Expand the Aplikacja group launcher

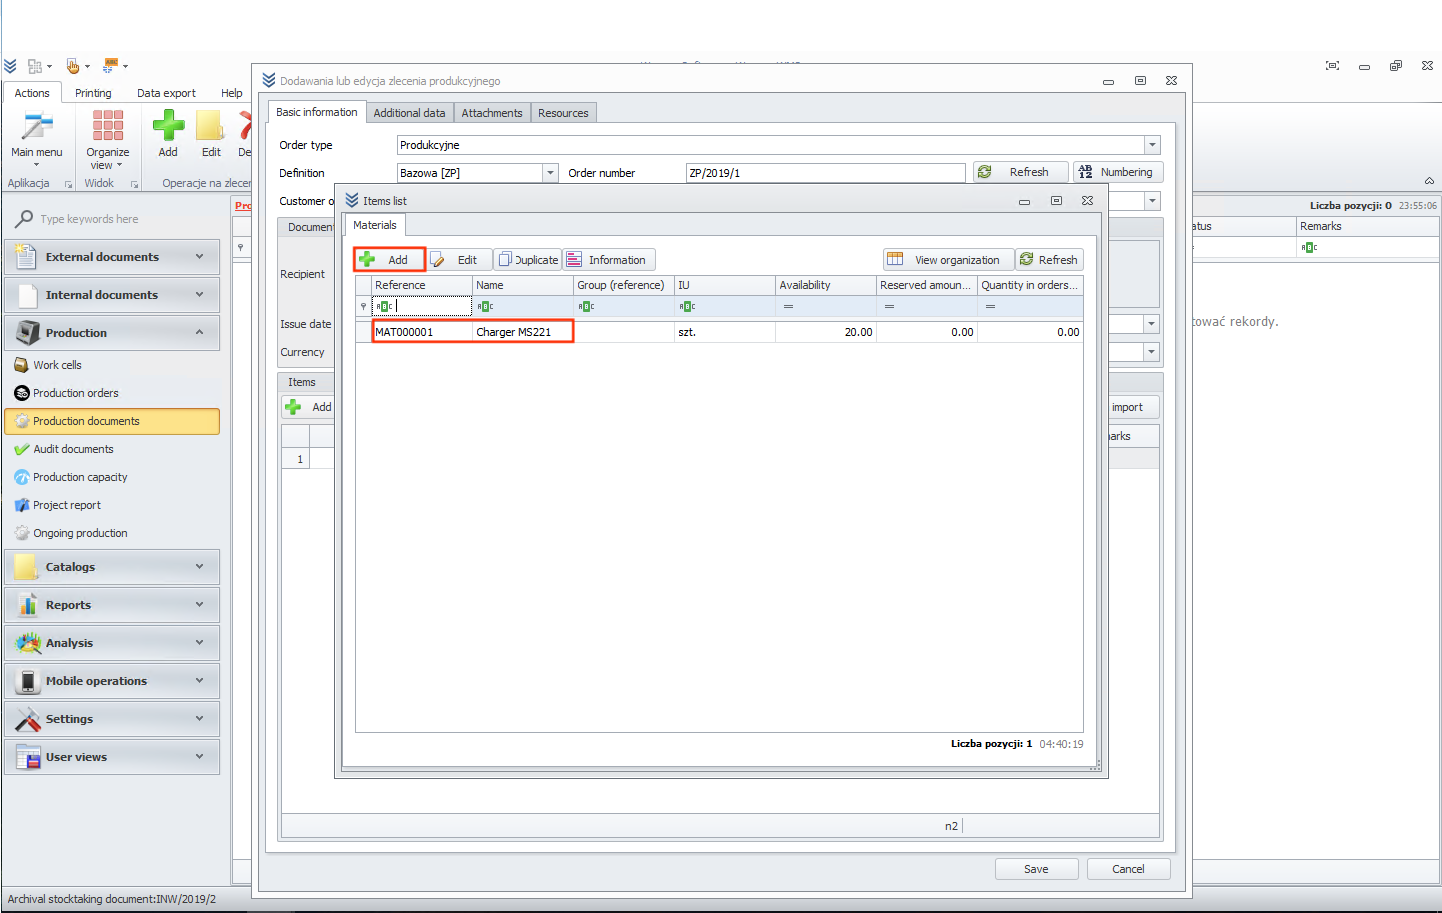tap(68, 184)
